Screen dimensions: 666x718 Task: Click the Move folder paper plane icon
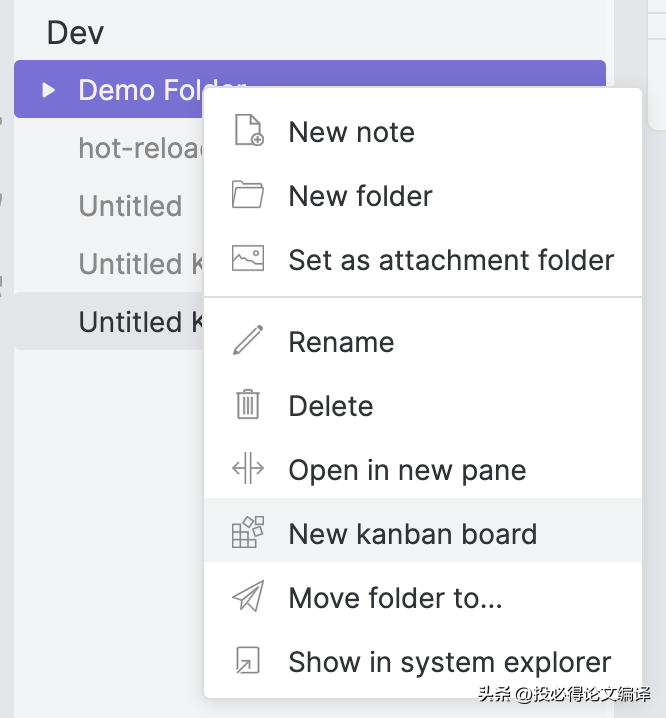[x=248, y=596]
